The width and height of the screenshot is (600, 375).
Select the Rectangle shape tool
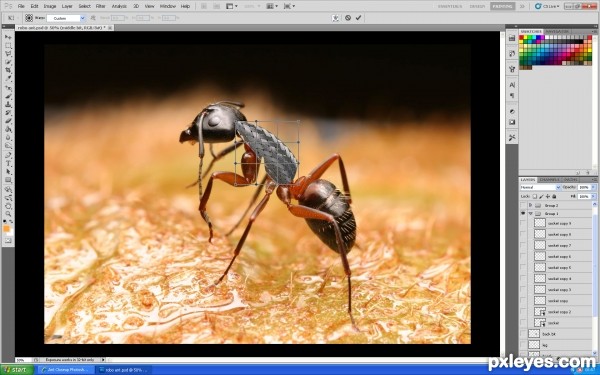click(8, 180)
